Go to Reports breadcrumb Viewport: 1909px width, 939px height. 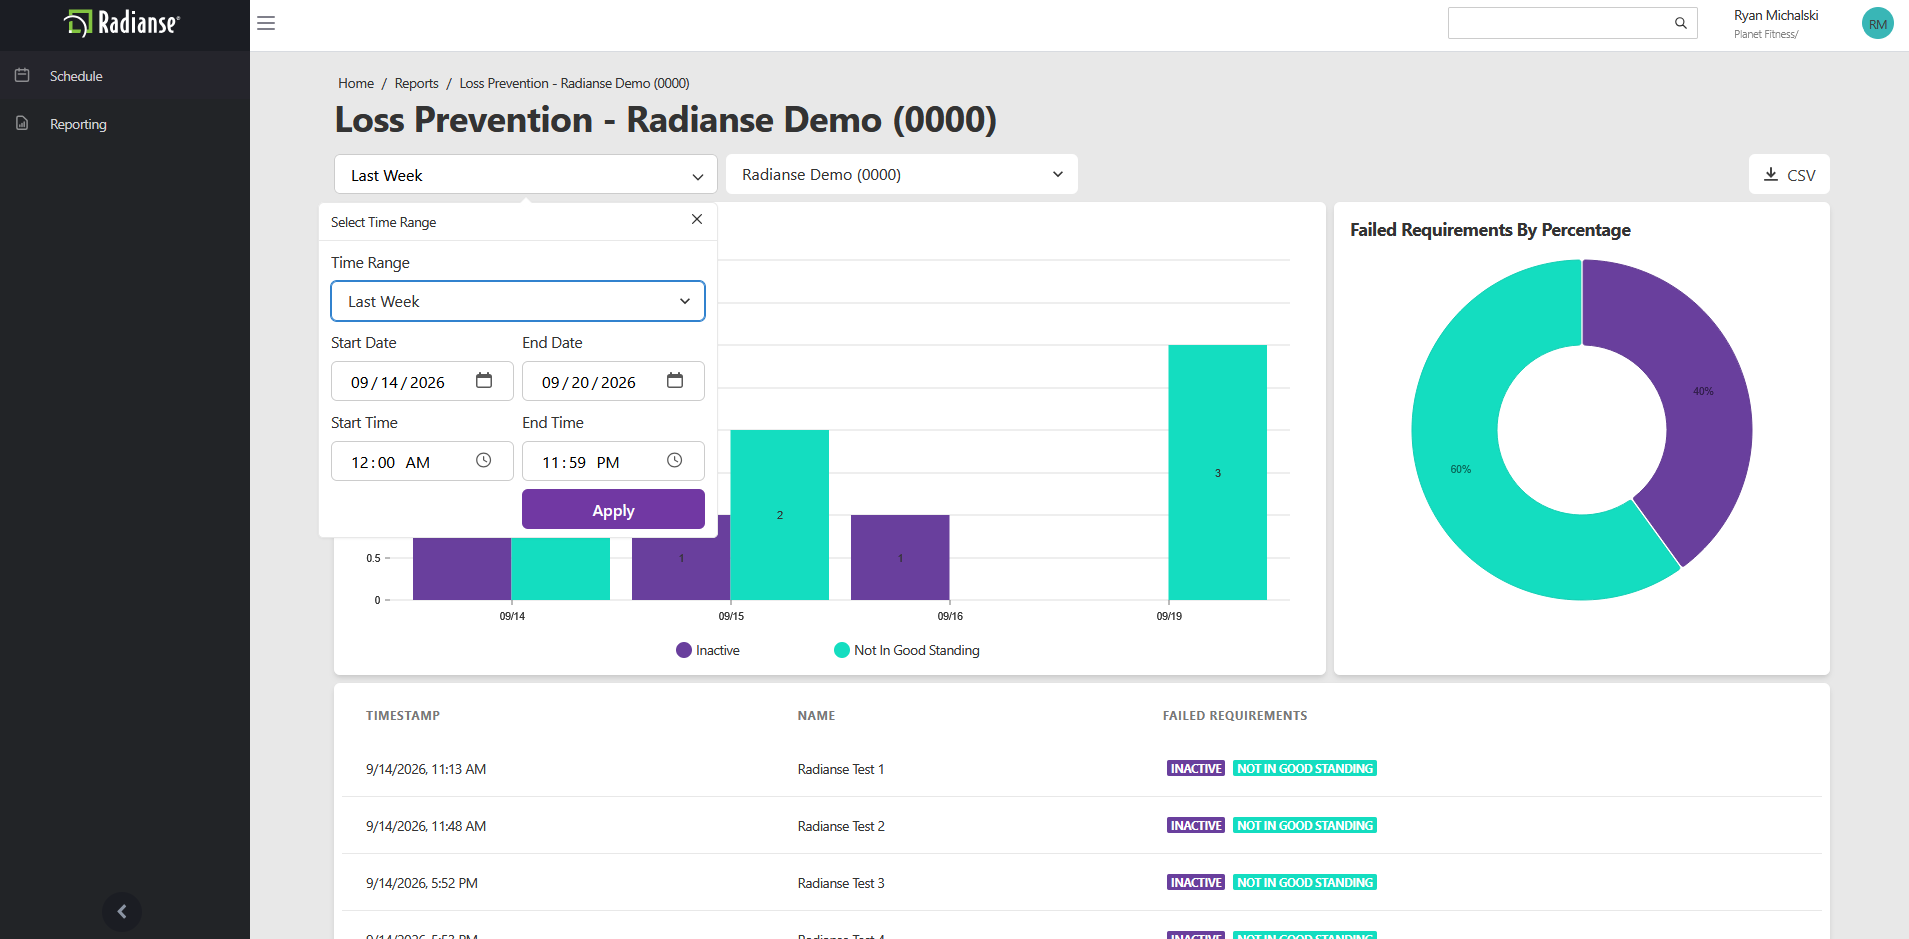point(416,83)
